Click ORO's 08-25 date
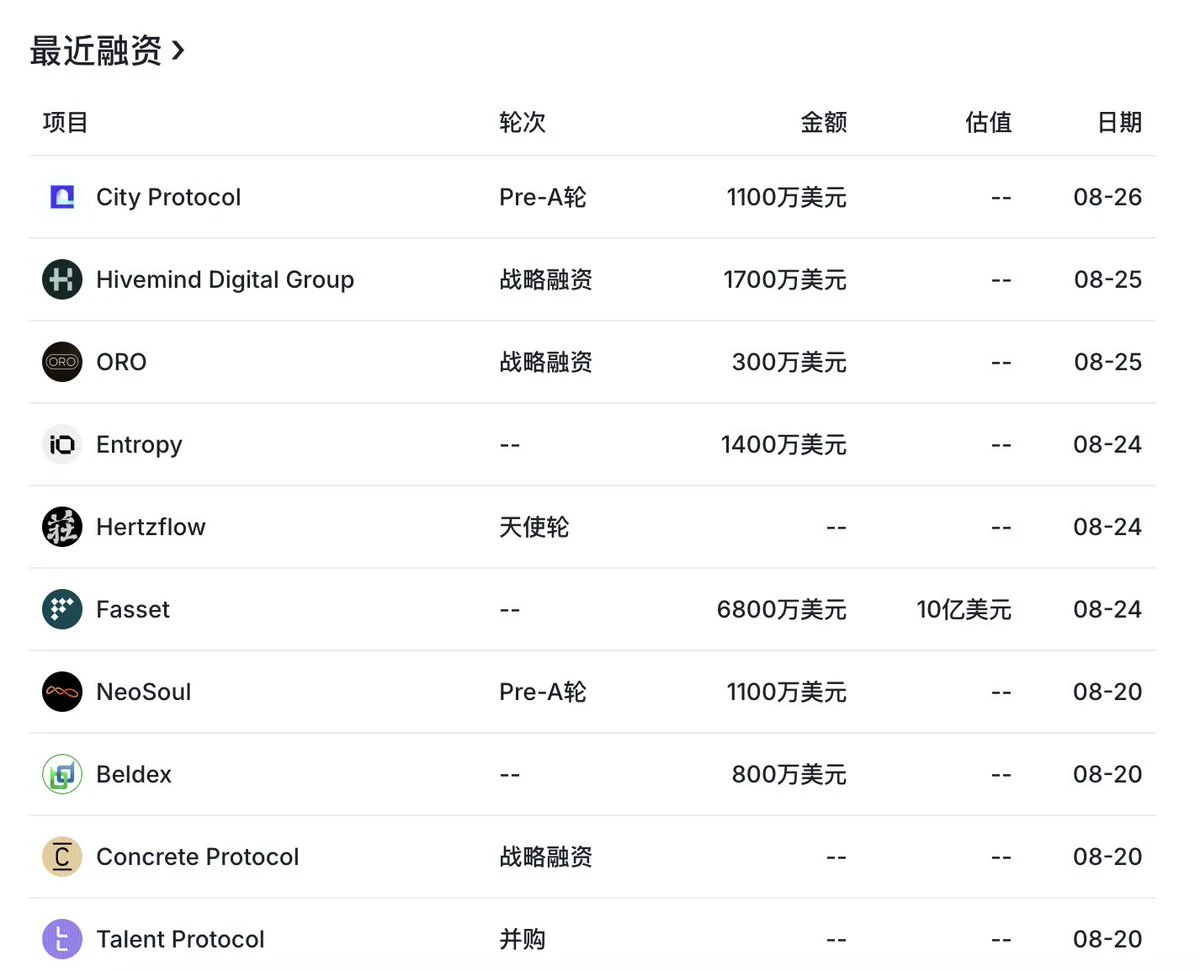The width and height of the screenshot is (1200, 971). click(x=1108, y=362)
